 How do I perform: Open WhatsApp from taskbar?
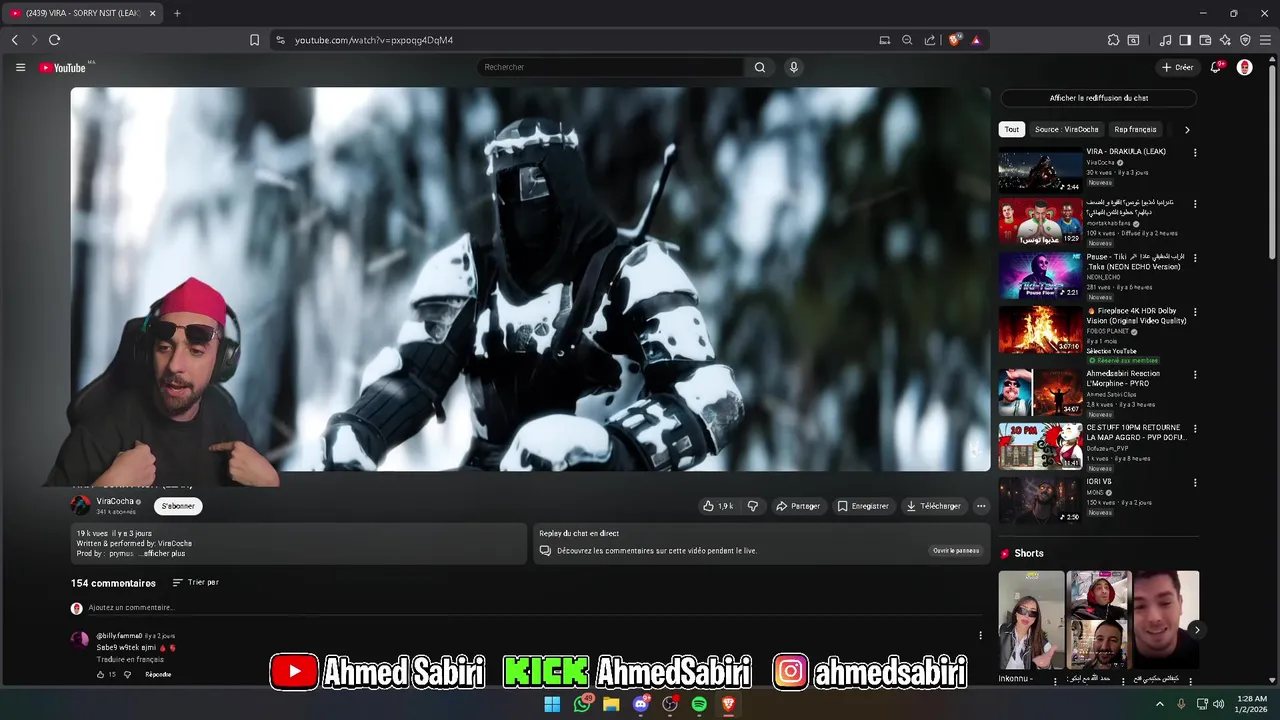(x=582, y=704)
